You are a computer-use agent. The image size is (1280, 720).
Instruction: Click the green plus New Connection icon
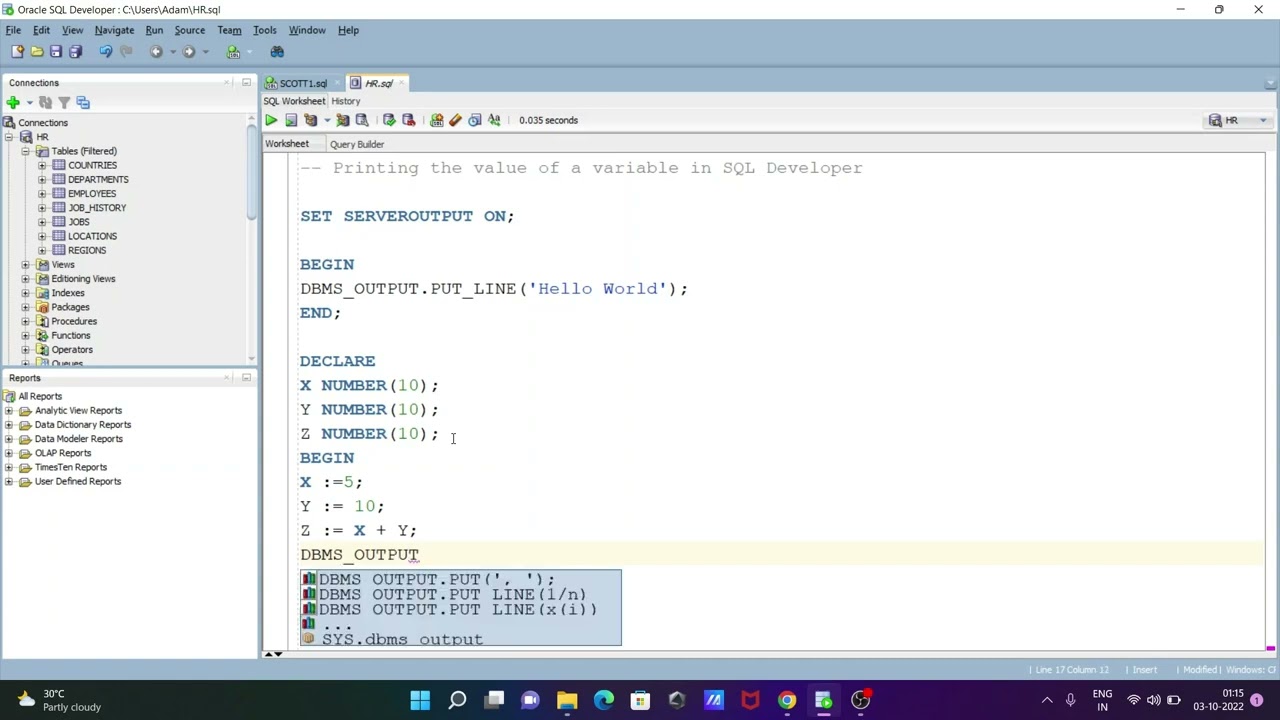(x=13, y=102)
